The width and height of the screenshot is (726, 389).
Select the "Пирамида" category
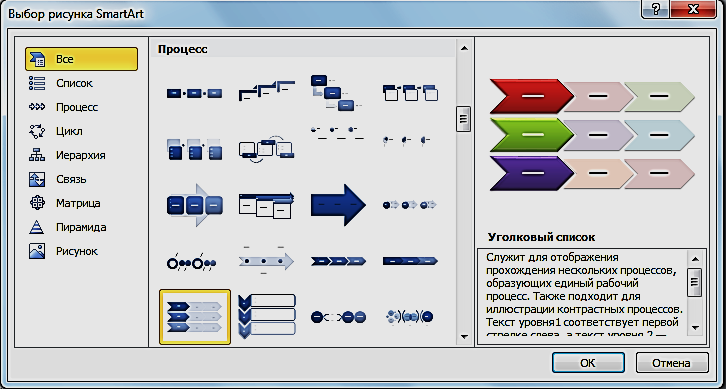[x=81, y=227]
